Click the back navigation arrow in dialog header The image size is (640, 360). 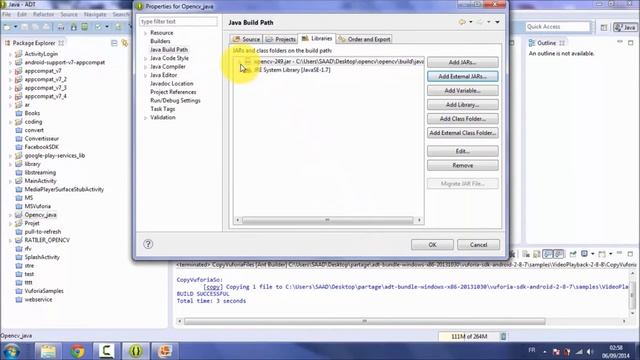click(x=462, y=22)
